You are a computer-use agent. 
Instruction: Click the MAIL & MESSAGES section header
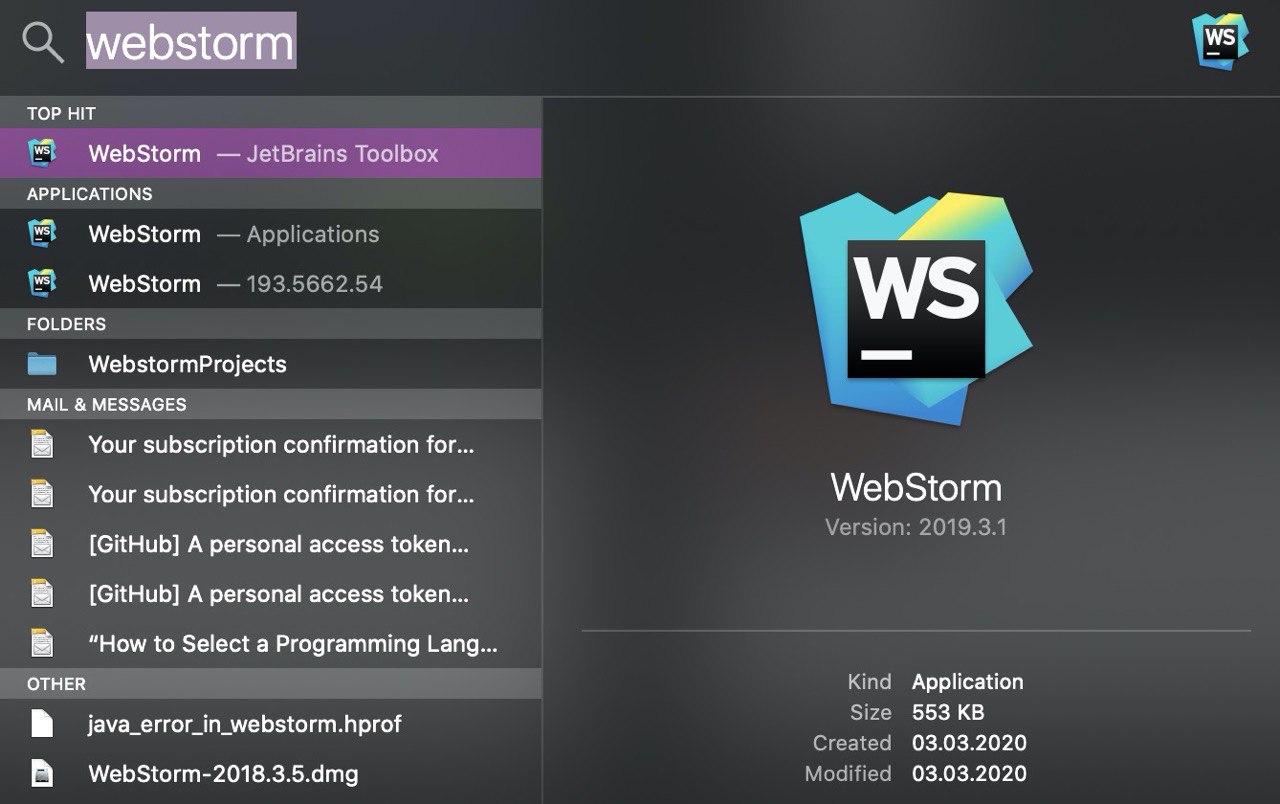[106, 404]
